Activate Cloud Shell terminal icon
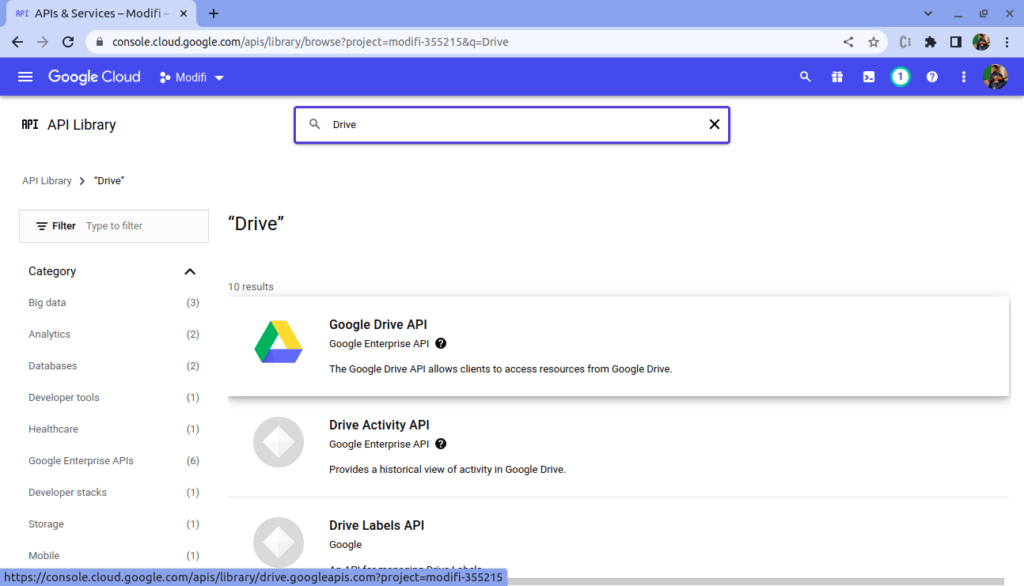 869,77
